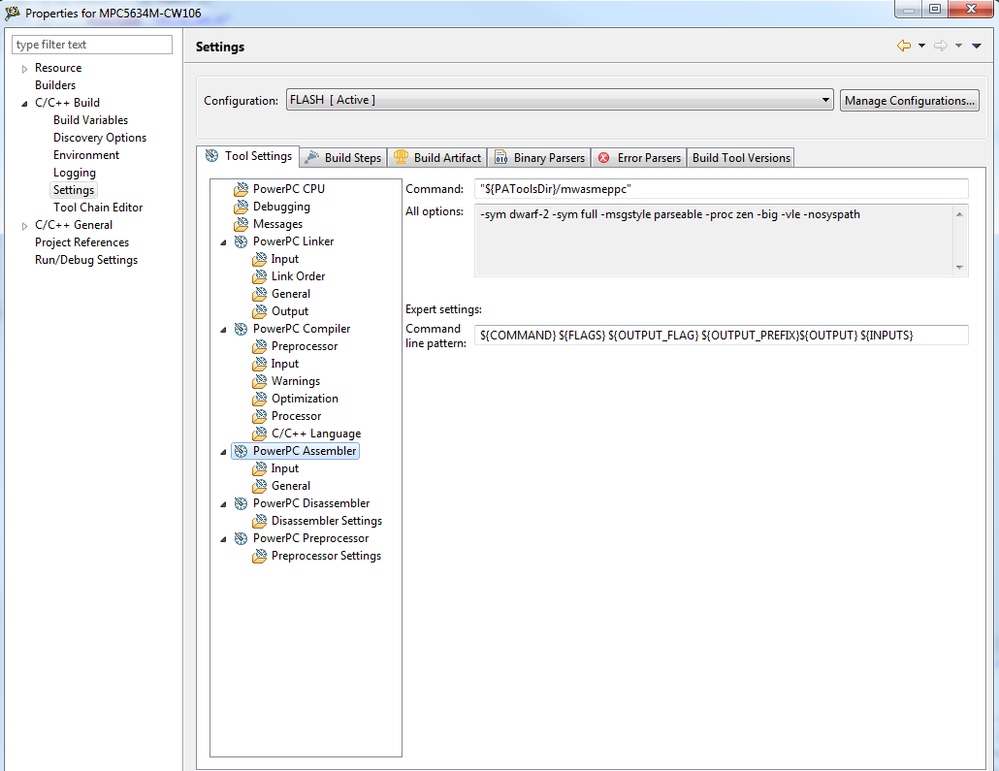The width and height of the screenshot is (999, 771).
Task: Collapse the PowerPC Compiler node
Action: (x=223, y=330)
